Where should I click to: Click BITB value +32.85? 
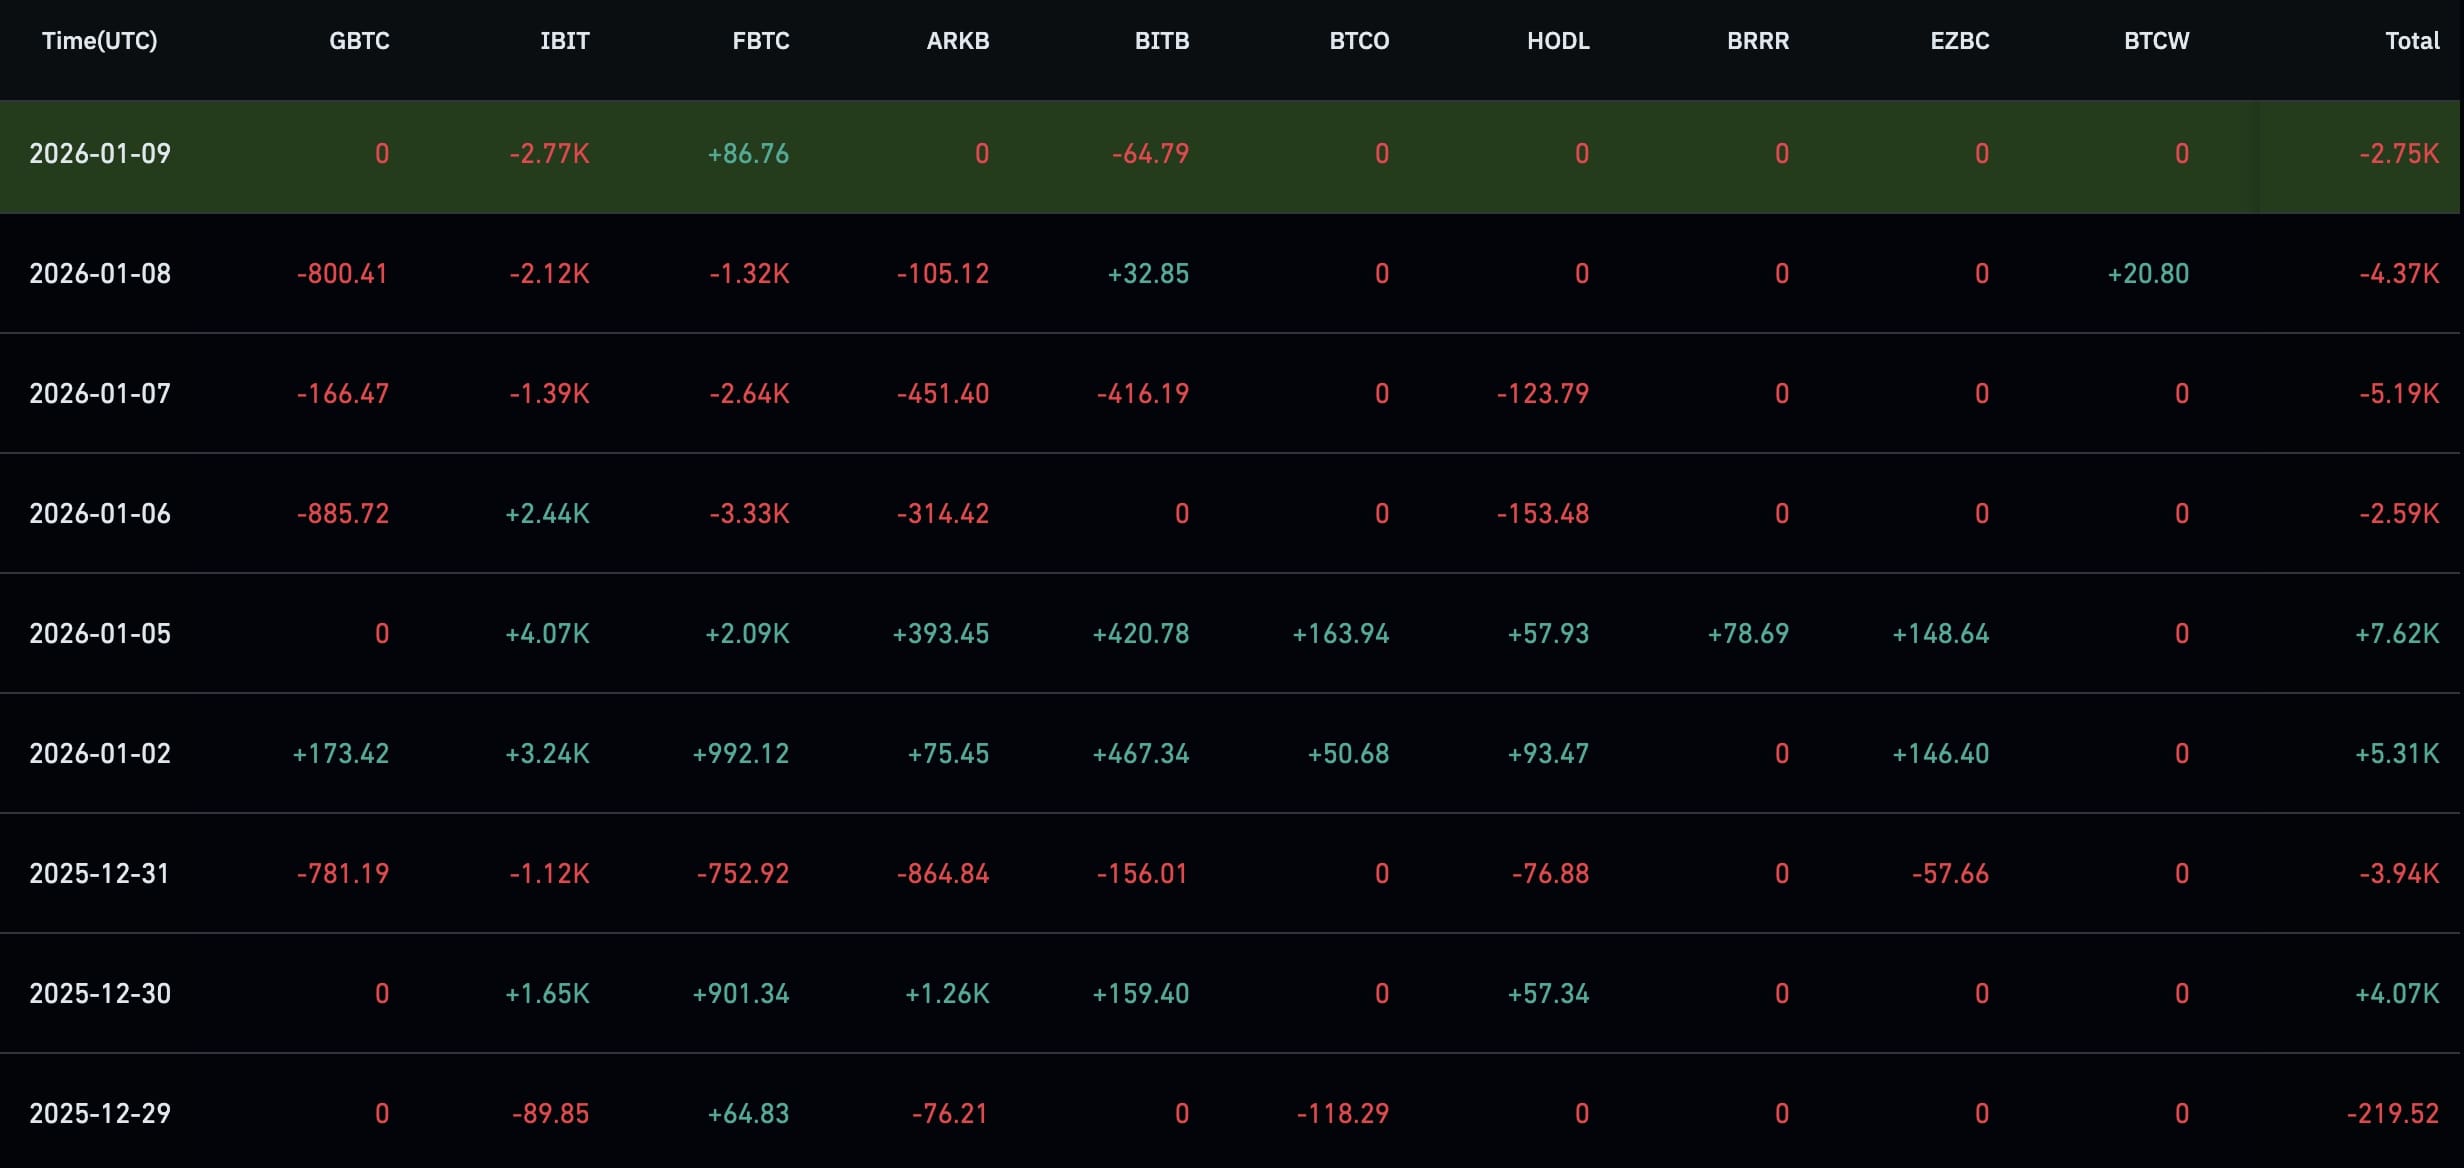click(1148, 273)
